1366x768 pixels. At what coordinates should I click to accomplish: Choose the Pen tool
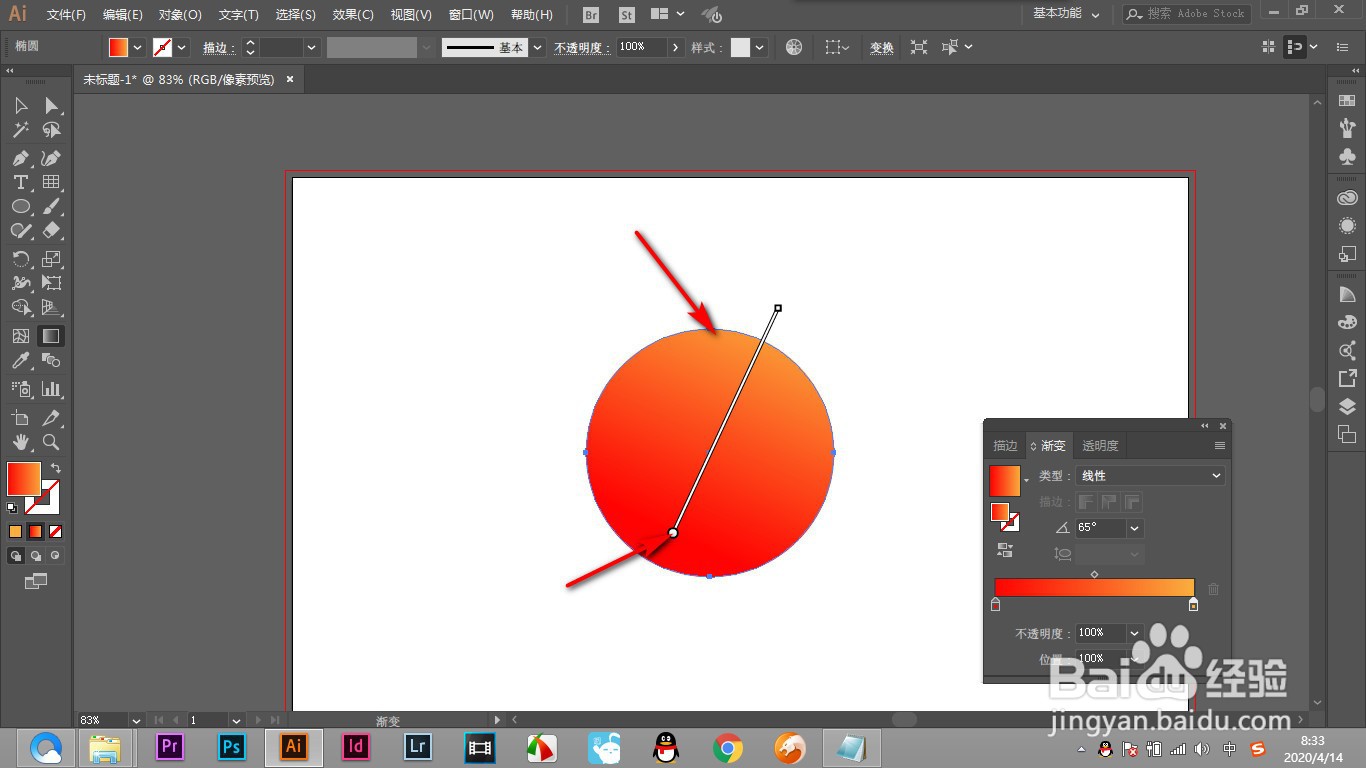[x=20, y=158]
